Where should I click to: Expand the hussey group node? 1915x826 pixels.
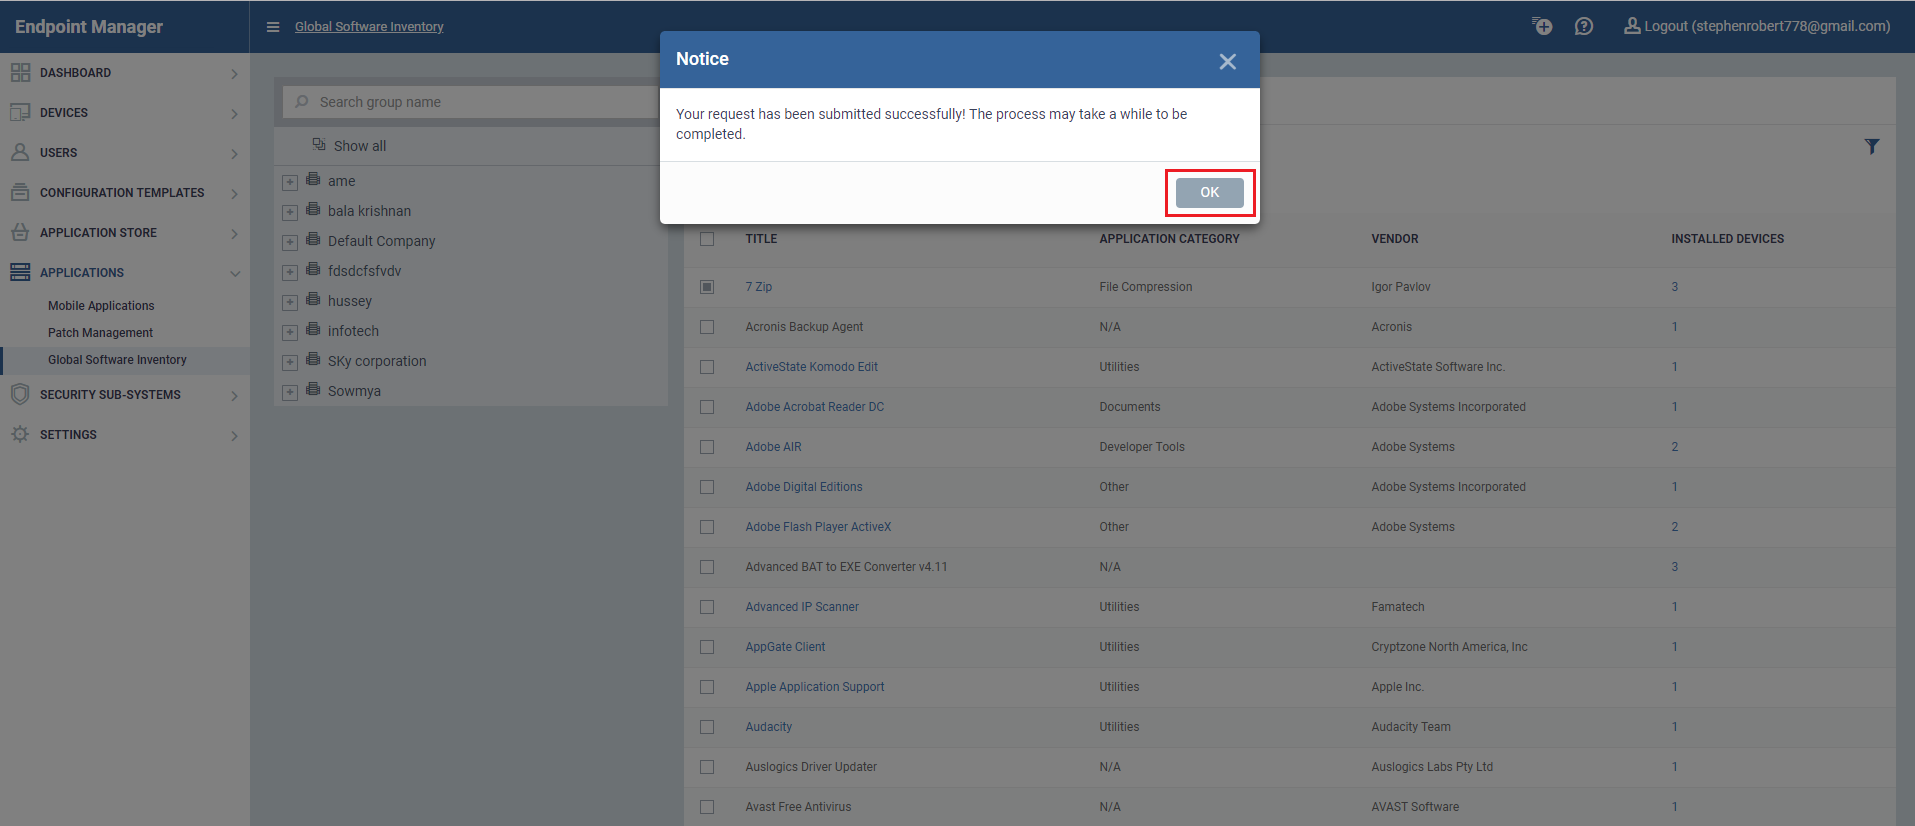coord(290,302)
